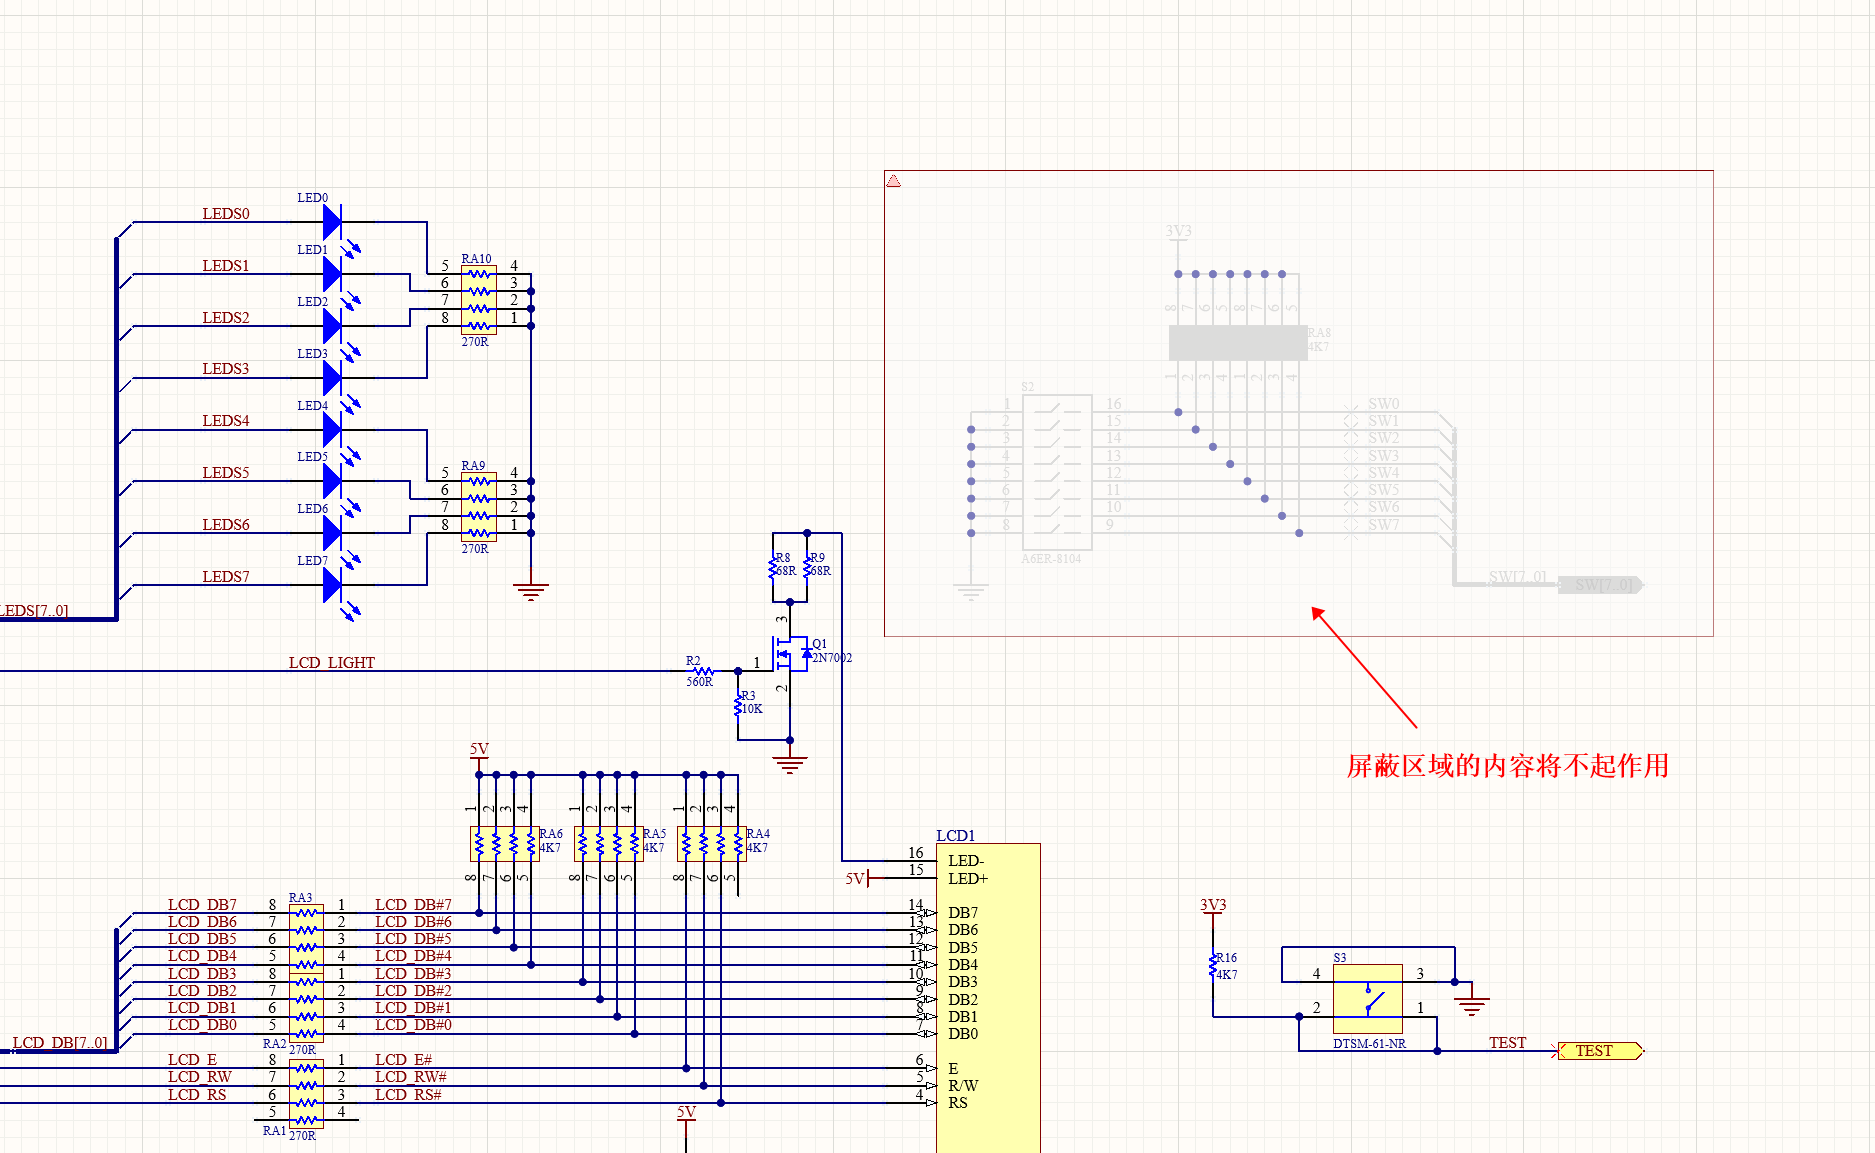Select the LCD_DB[7..0] bus label
Viewport: 1875px width, 1153px height.
coord(60,1042)
